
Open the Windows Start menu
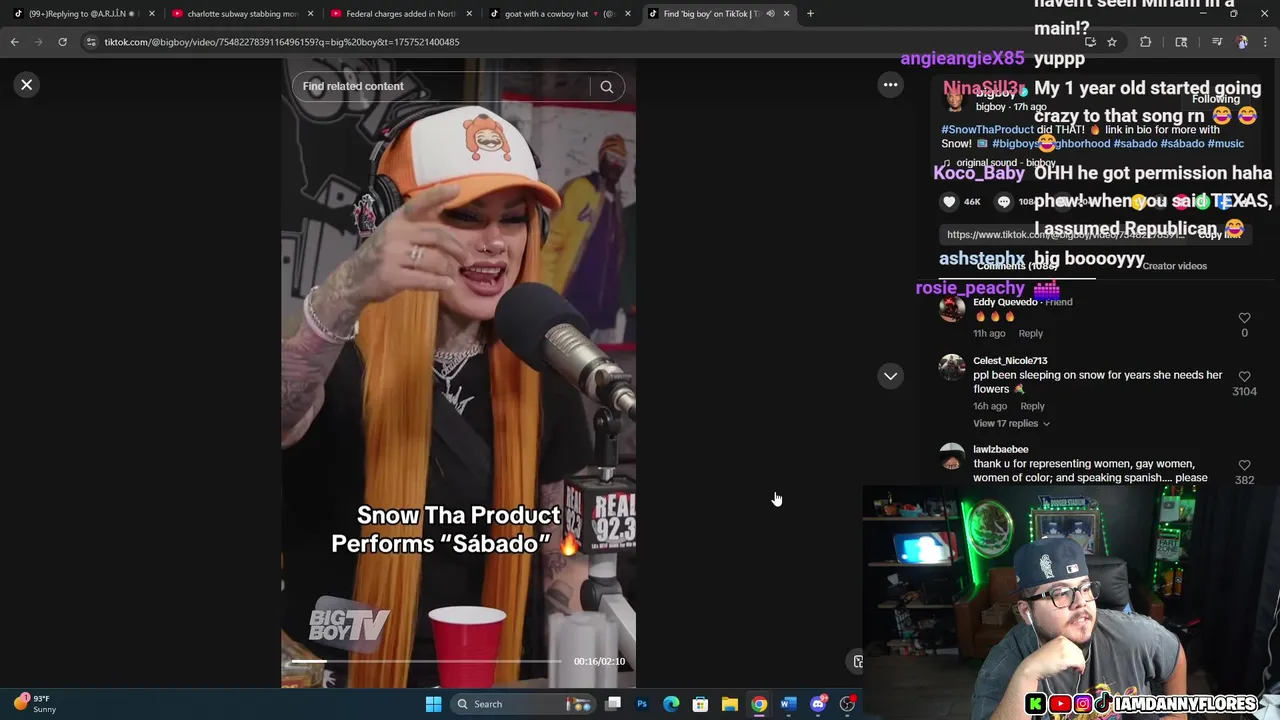pyautogui.click(x=433, y=704)
